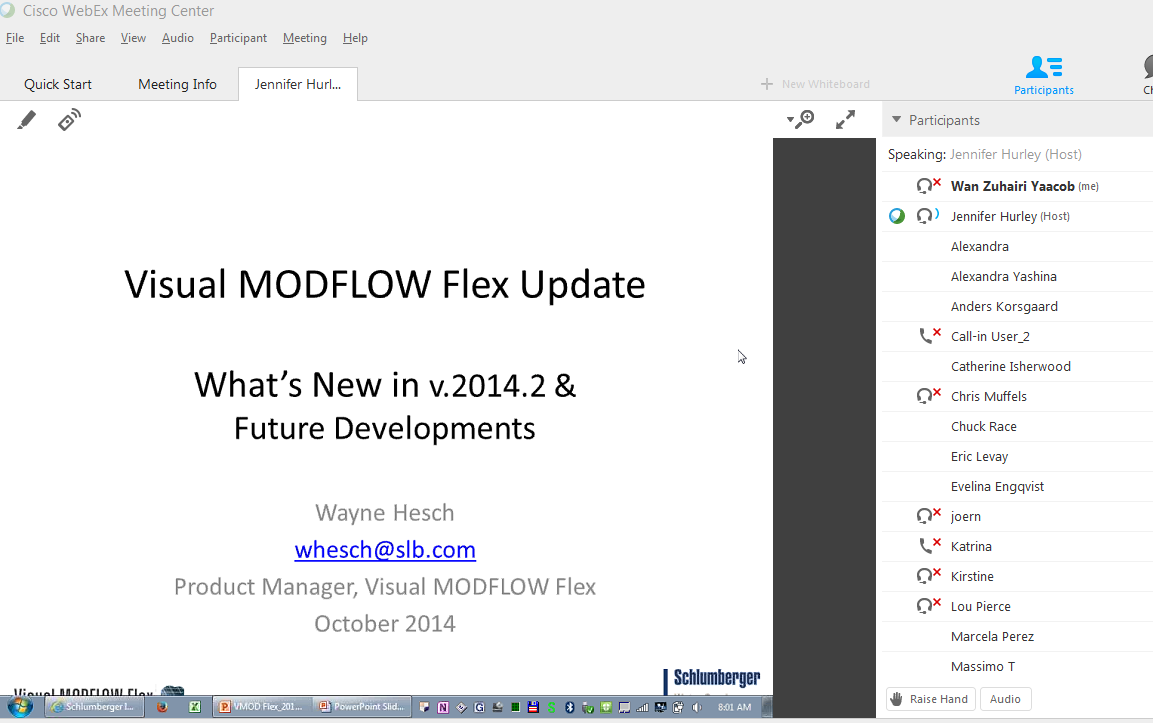The height and width of the screenshot is (723, 1153).
Task: Open the File menu
Action: pos(15,38)
